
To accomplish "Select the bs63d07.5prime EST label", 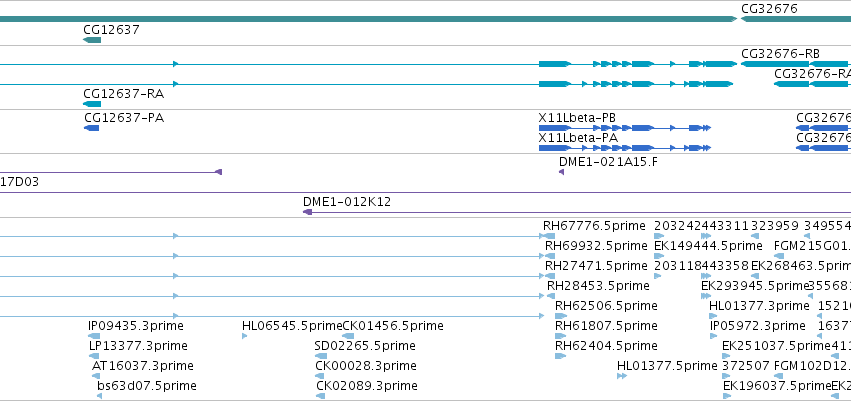I will 147,386.
